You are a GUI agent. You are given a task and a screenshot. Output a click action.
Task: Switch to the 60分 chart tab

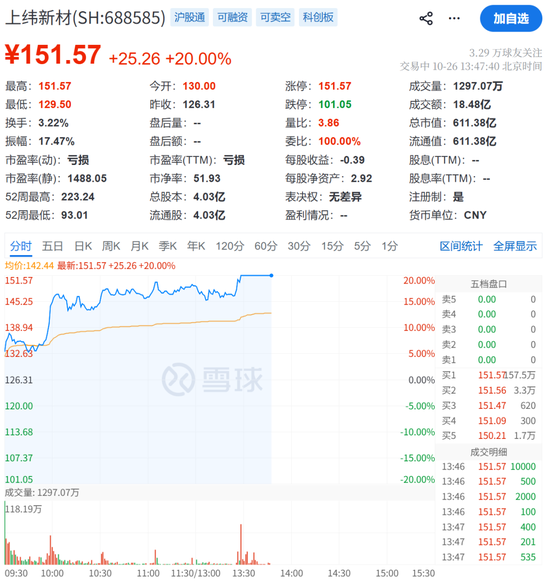click(x=266, y=246)
